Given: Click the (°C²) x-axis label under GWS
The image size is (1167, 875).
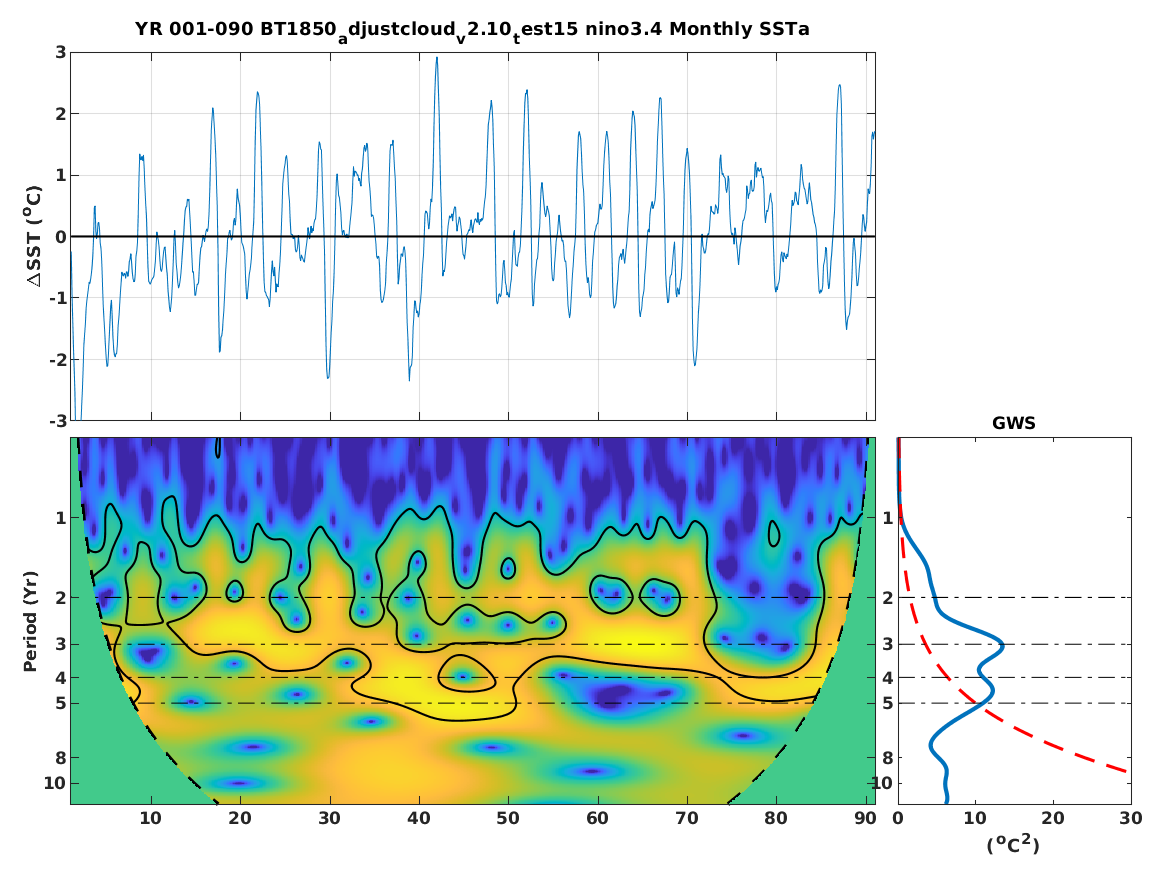Looking at the screenshot, I should click(x=1013, y=844).
